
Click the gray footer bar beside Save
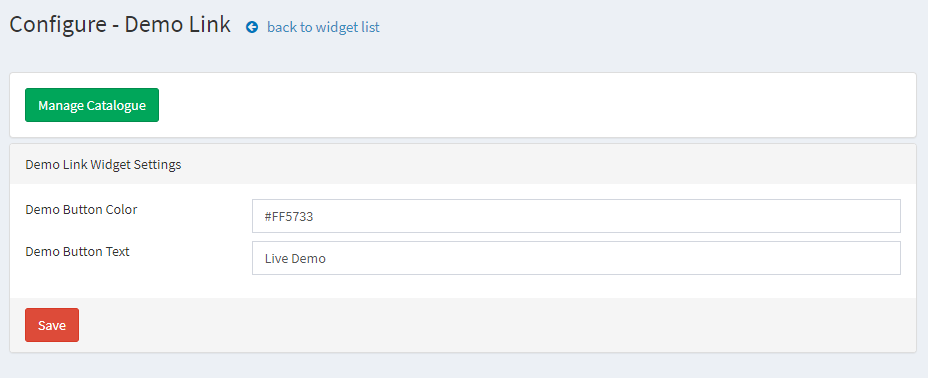497,325
